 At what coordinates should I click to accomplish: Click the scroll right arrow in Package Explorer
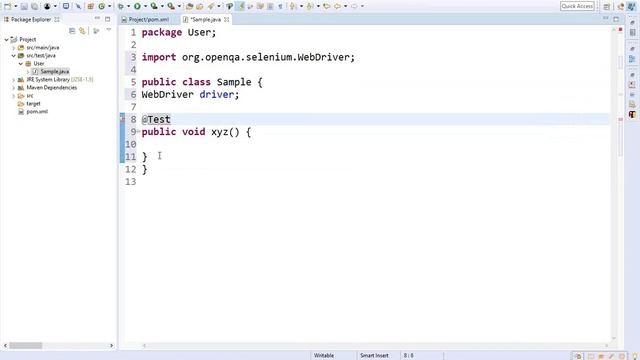pyautogui.click(x=111, y=346)
